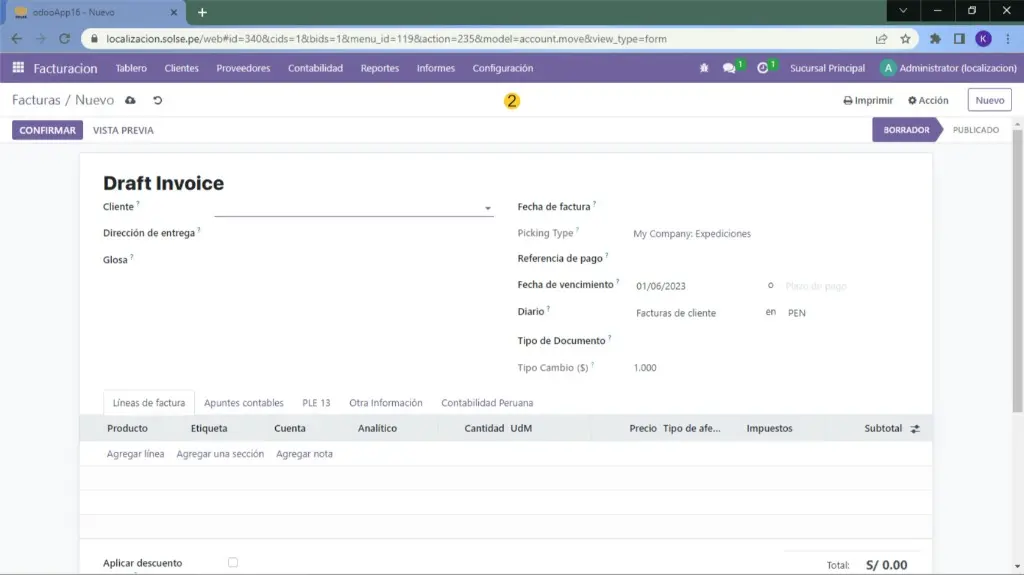Open the Odoo apps grid menu
Image resolution: width=1024 pixels, height=575 pixels.
point(18,68)
